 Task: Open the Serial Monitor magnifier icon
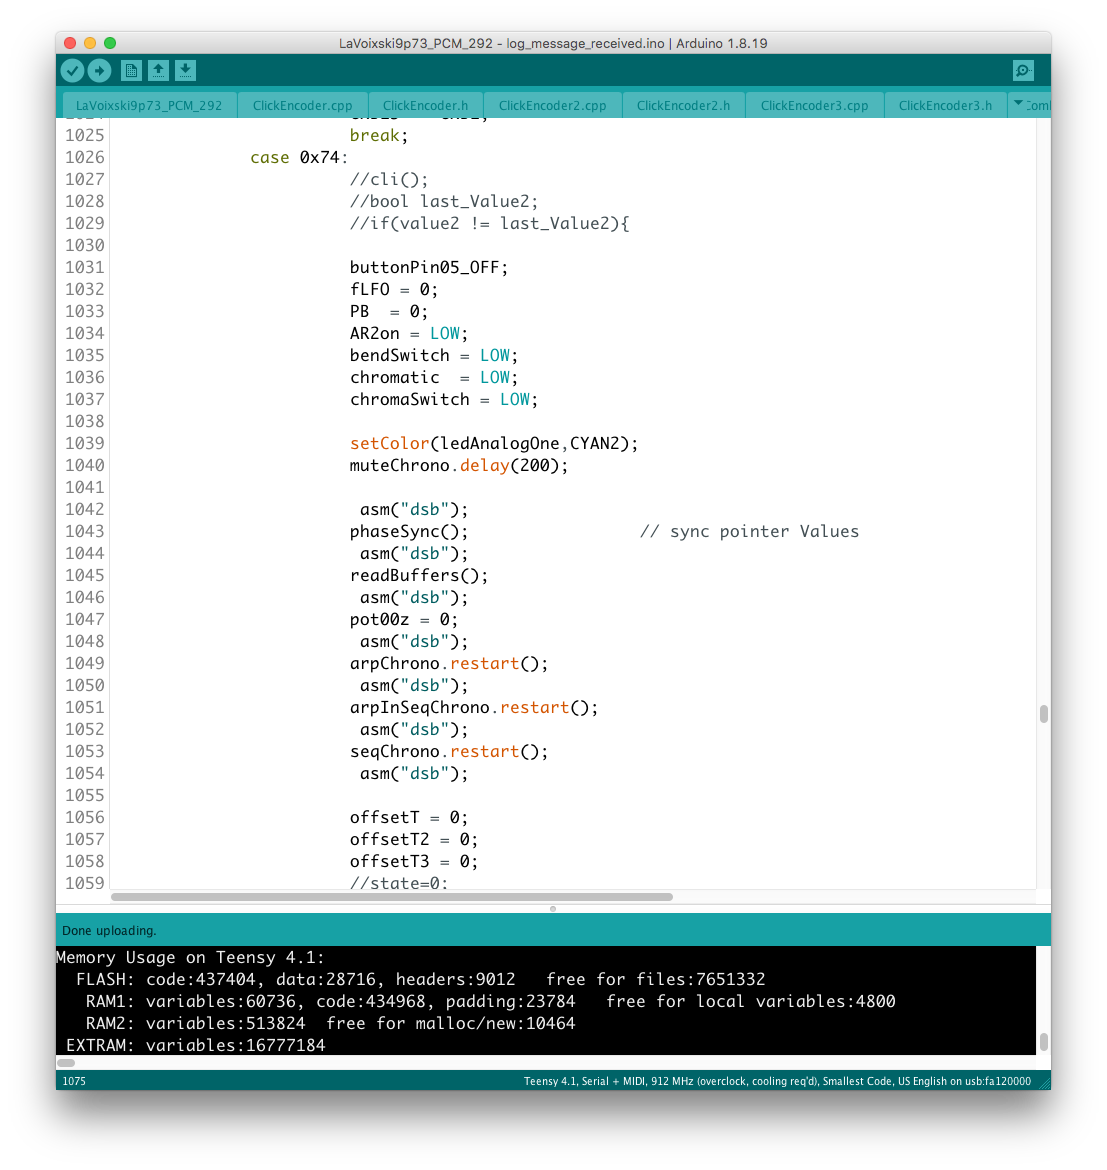(x=1023, y=70)
